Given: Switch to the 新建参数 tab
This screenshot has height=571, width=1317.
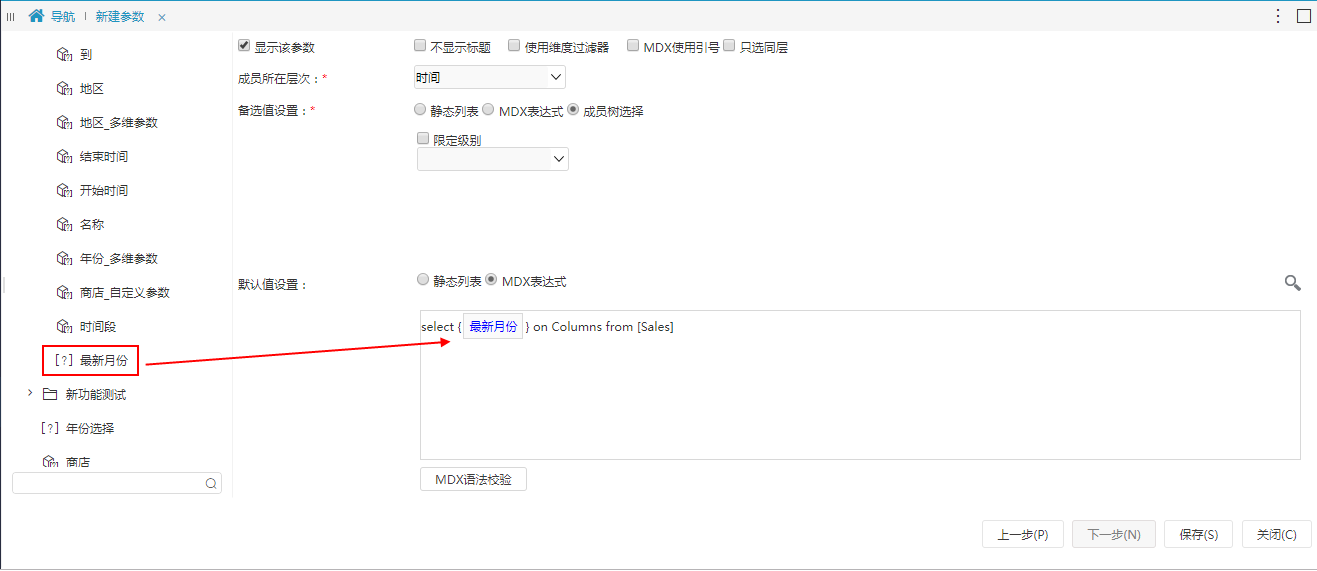Looking at the screenshot, I should 119,17.
